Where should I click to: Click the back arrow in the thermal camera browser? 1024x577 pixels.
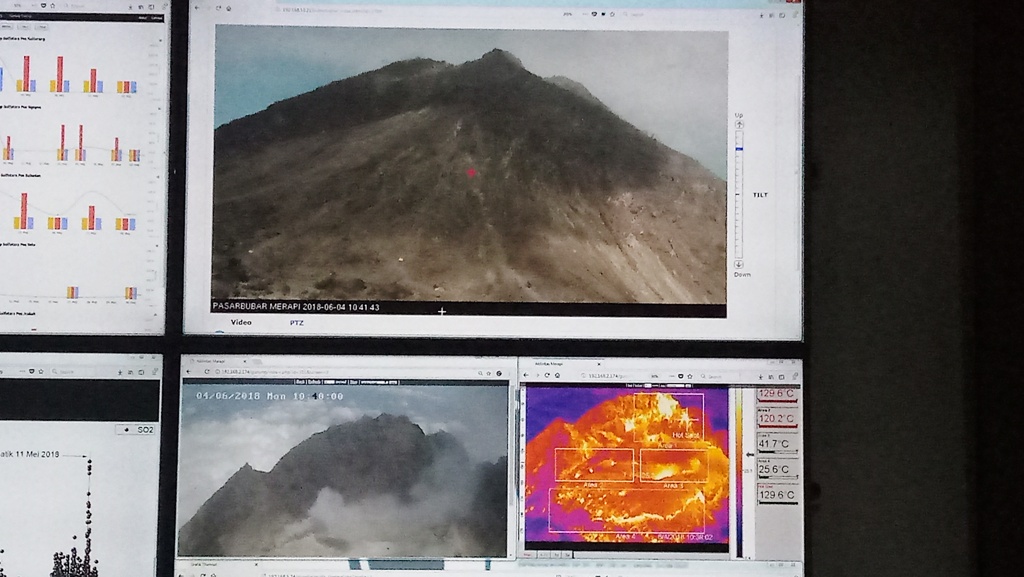pos(525,375)
